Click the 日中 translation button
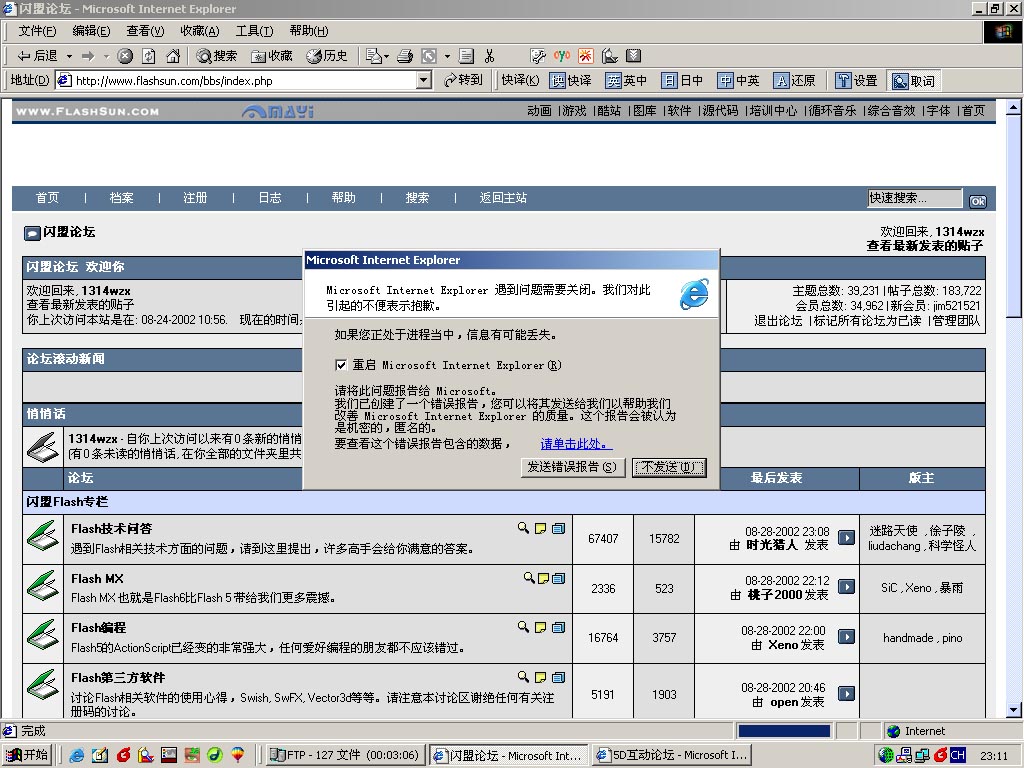 [x=682, y=81]
